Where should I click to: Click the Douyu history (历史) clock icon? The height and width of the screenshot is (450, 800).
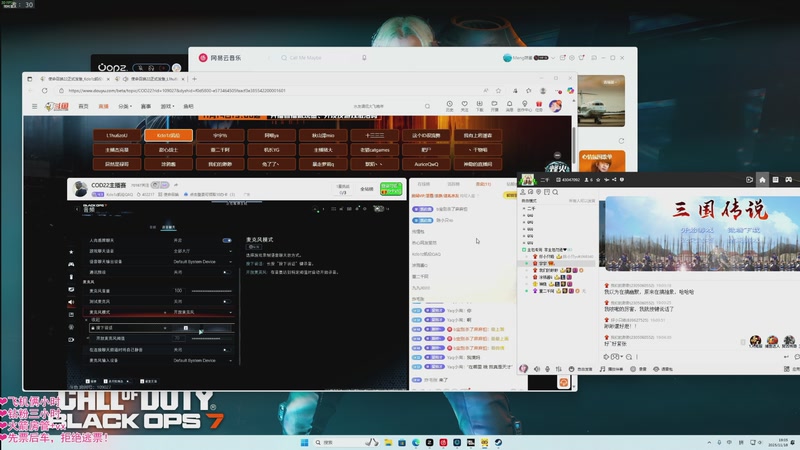[x=449, y=106]
